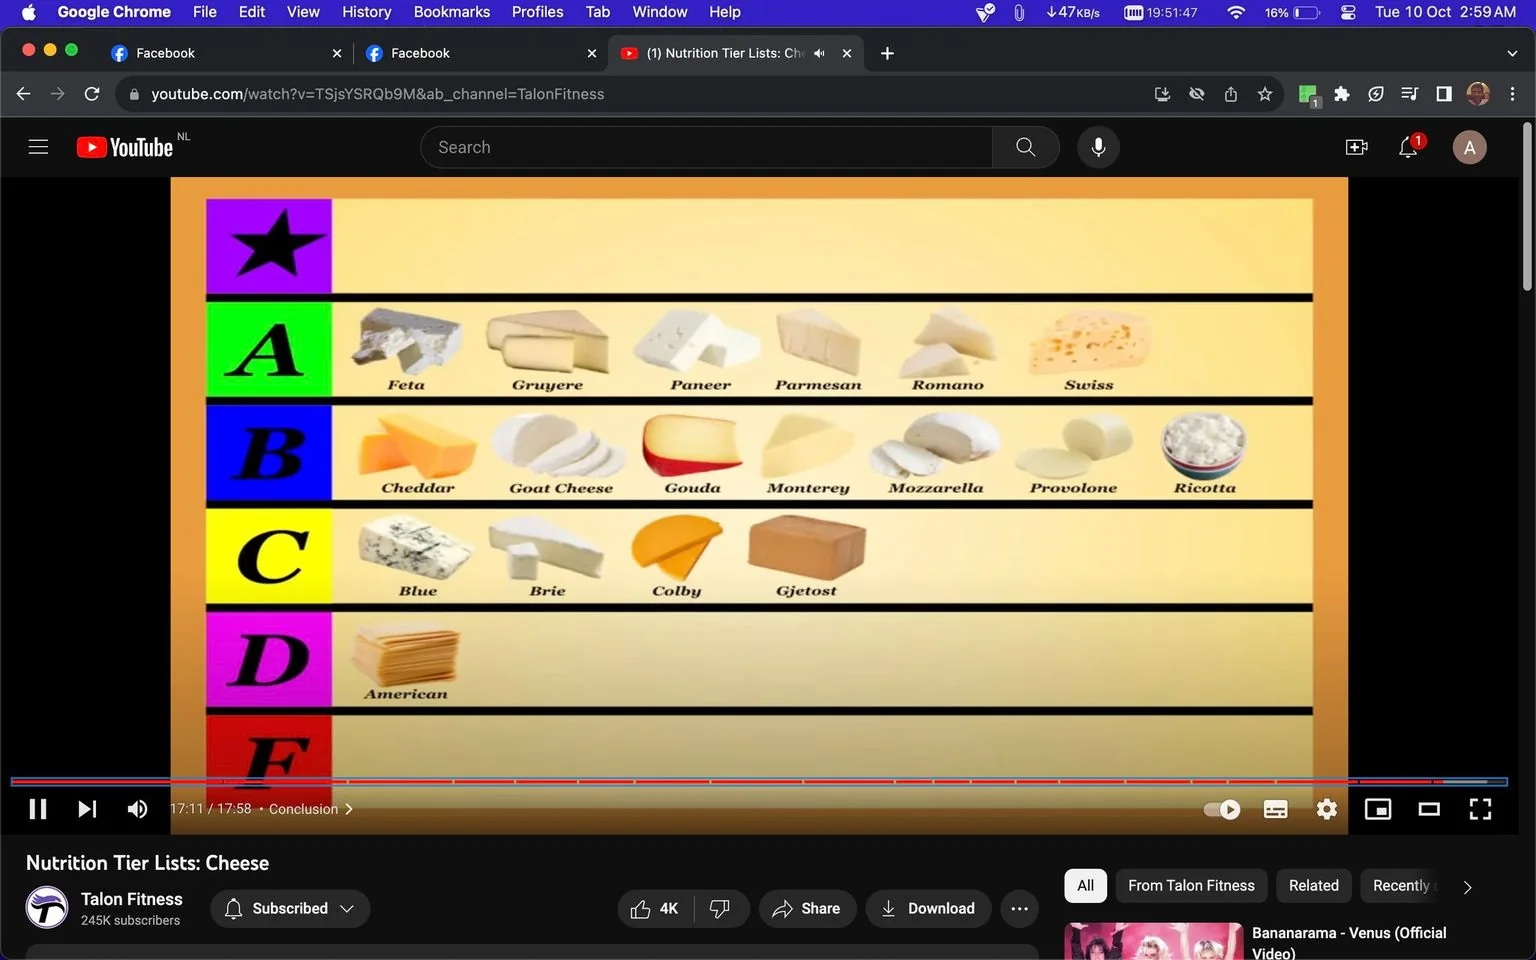This screenshot has height=960, width=1536.
Task: Open Chrome extensions puzzle icon
Action: (1342, 94)
